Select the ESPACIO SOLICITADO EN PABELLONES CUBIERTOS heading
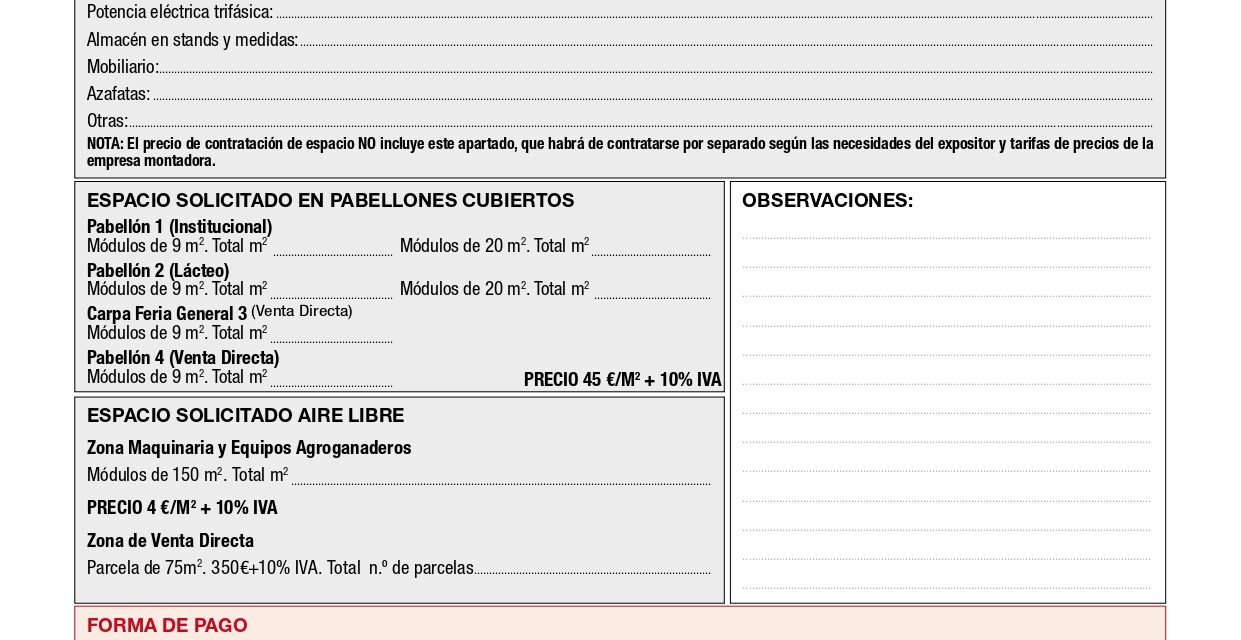This screenshot has height=640, width=1241. tap(331, 200)
